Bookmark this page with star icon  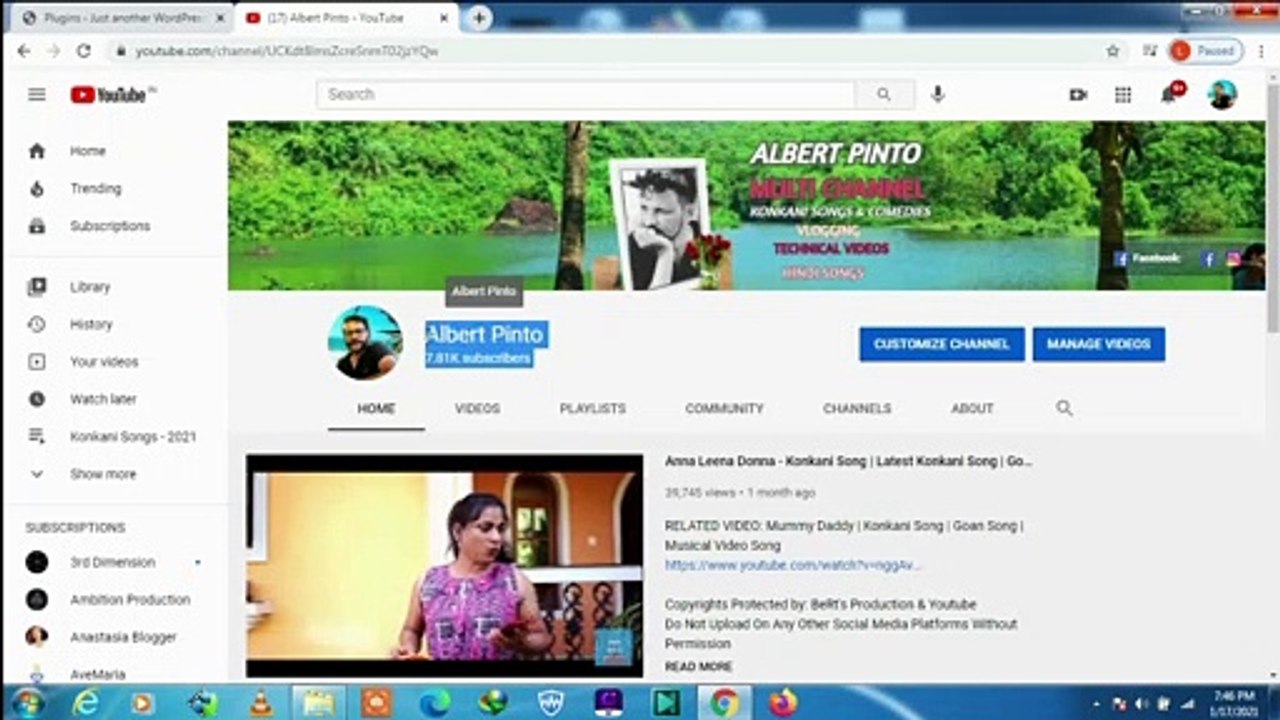1112,51
